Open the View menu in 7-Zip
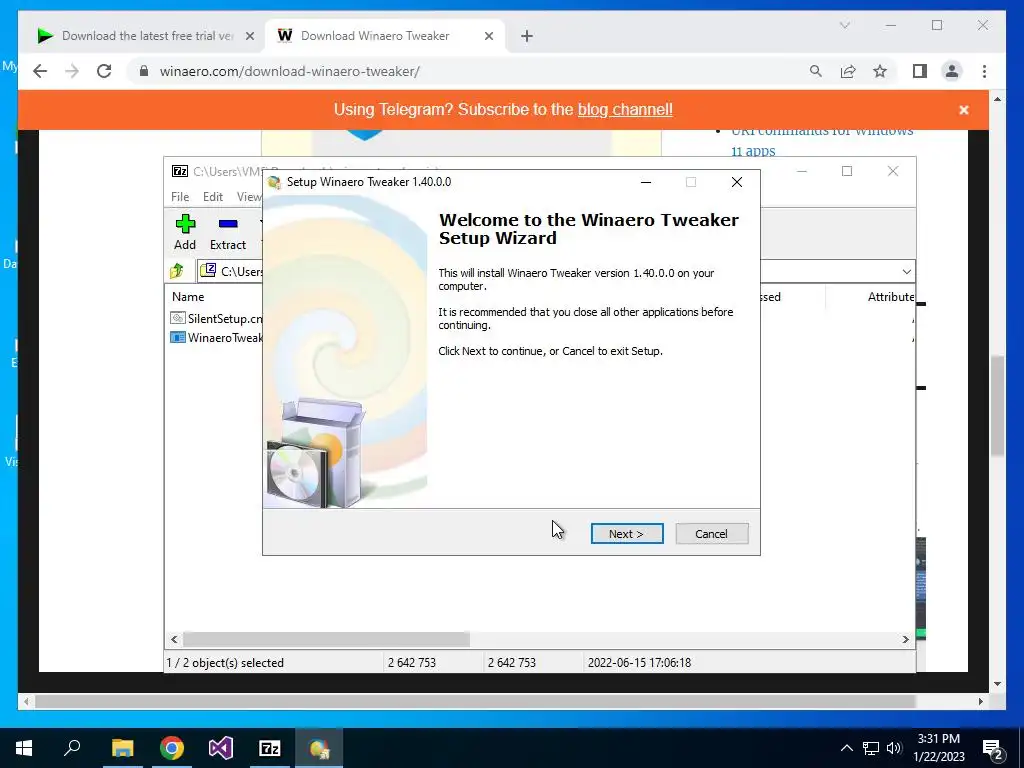The image size is (1024, 768). pos(249,197)
